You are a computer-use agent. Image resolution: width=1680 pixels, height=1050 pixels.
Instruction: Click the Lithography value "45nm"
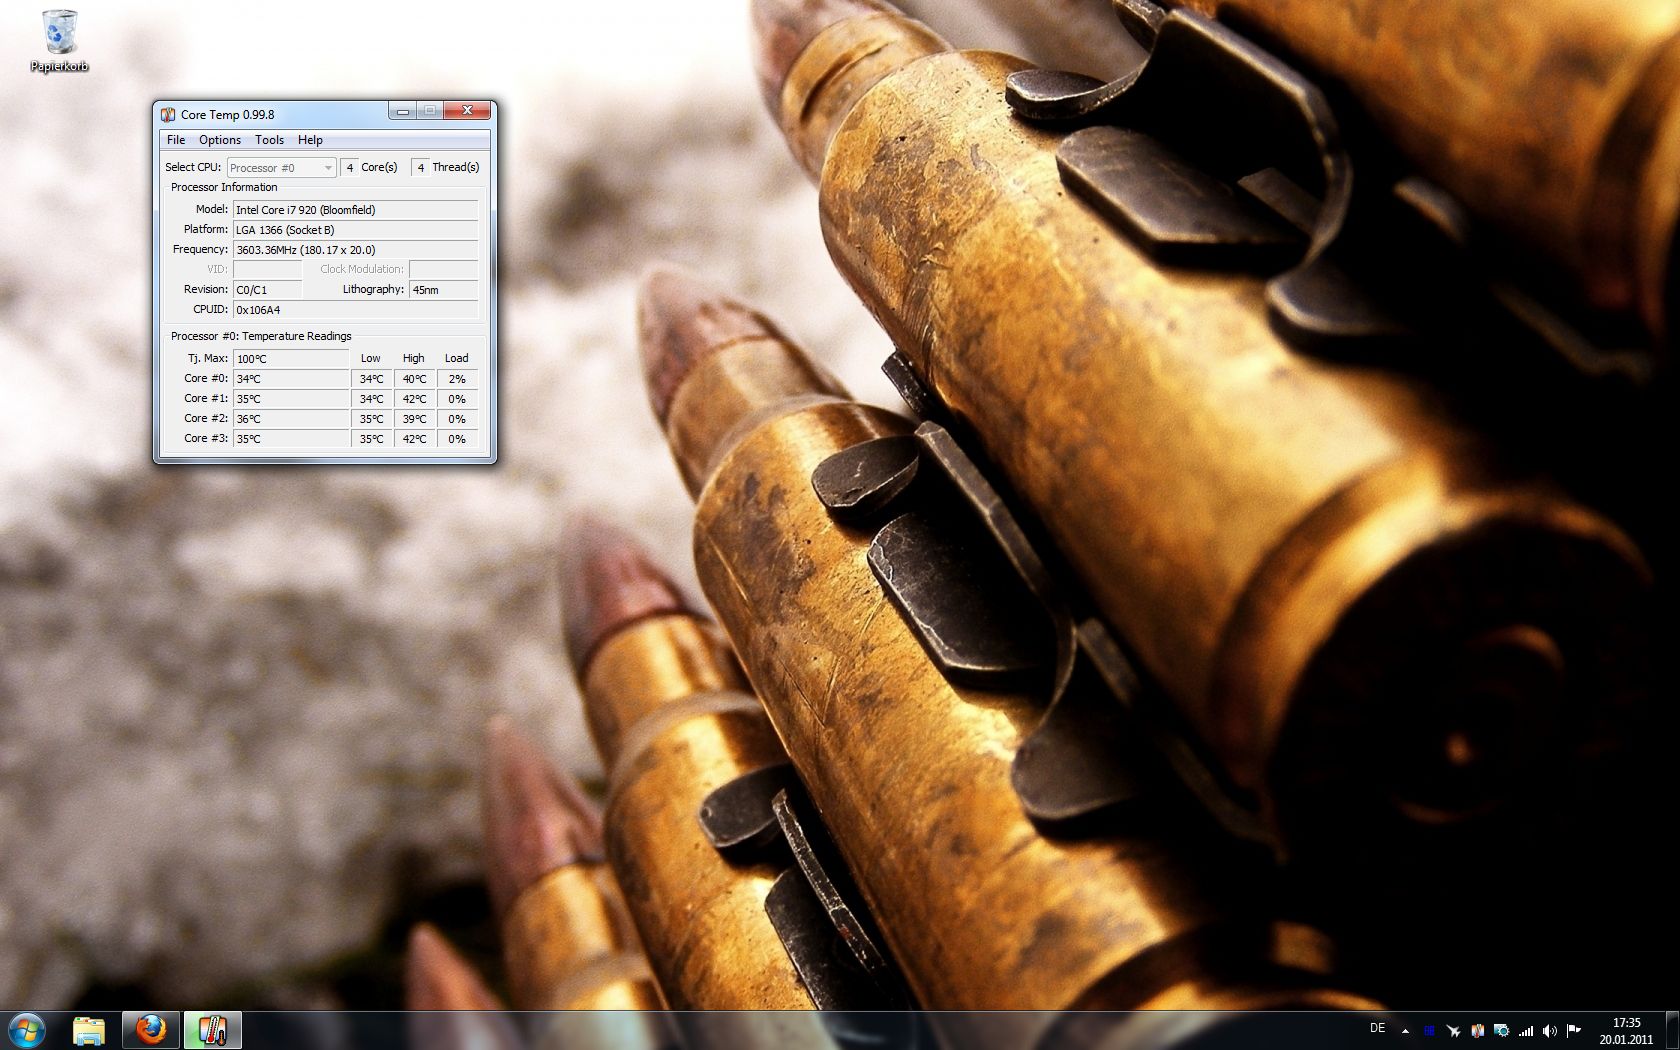coord(443,290)
